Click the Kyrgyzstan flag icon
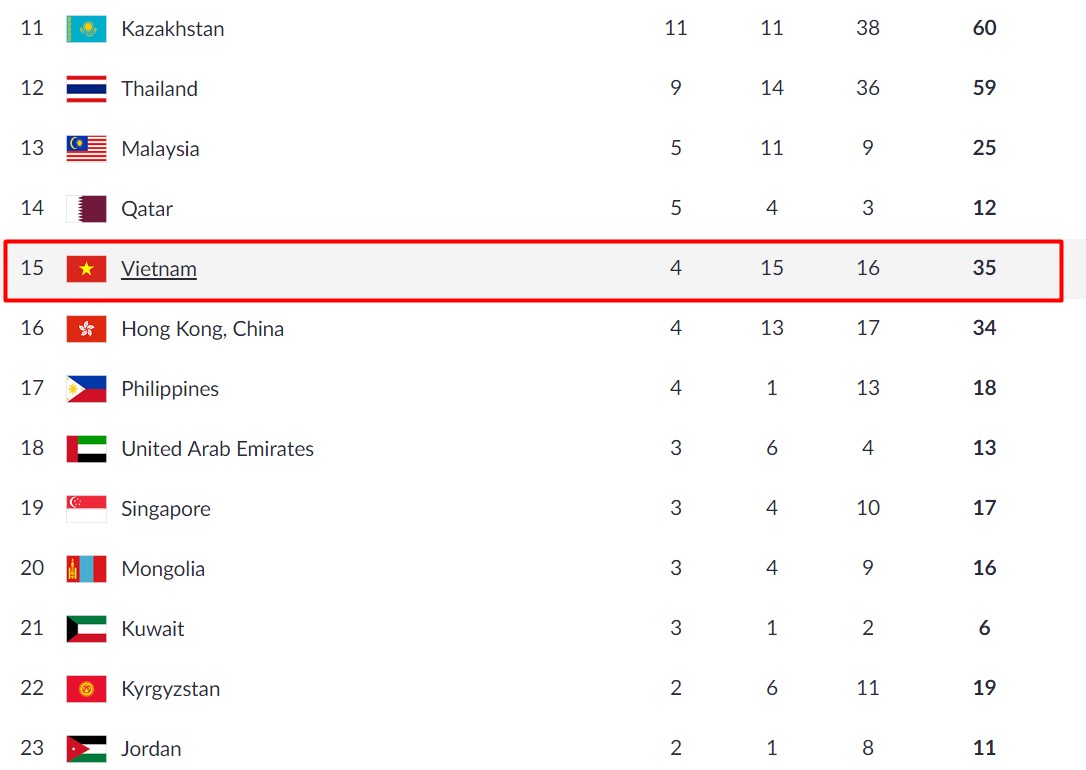Viewport: 1086px width, 770px height. (87, 689)
